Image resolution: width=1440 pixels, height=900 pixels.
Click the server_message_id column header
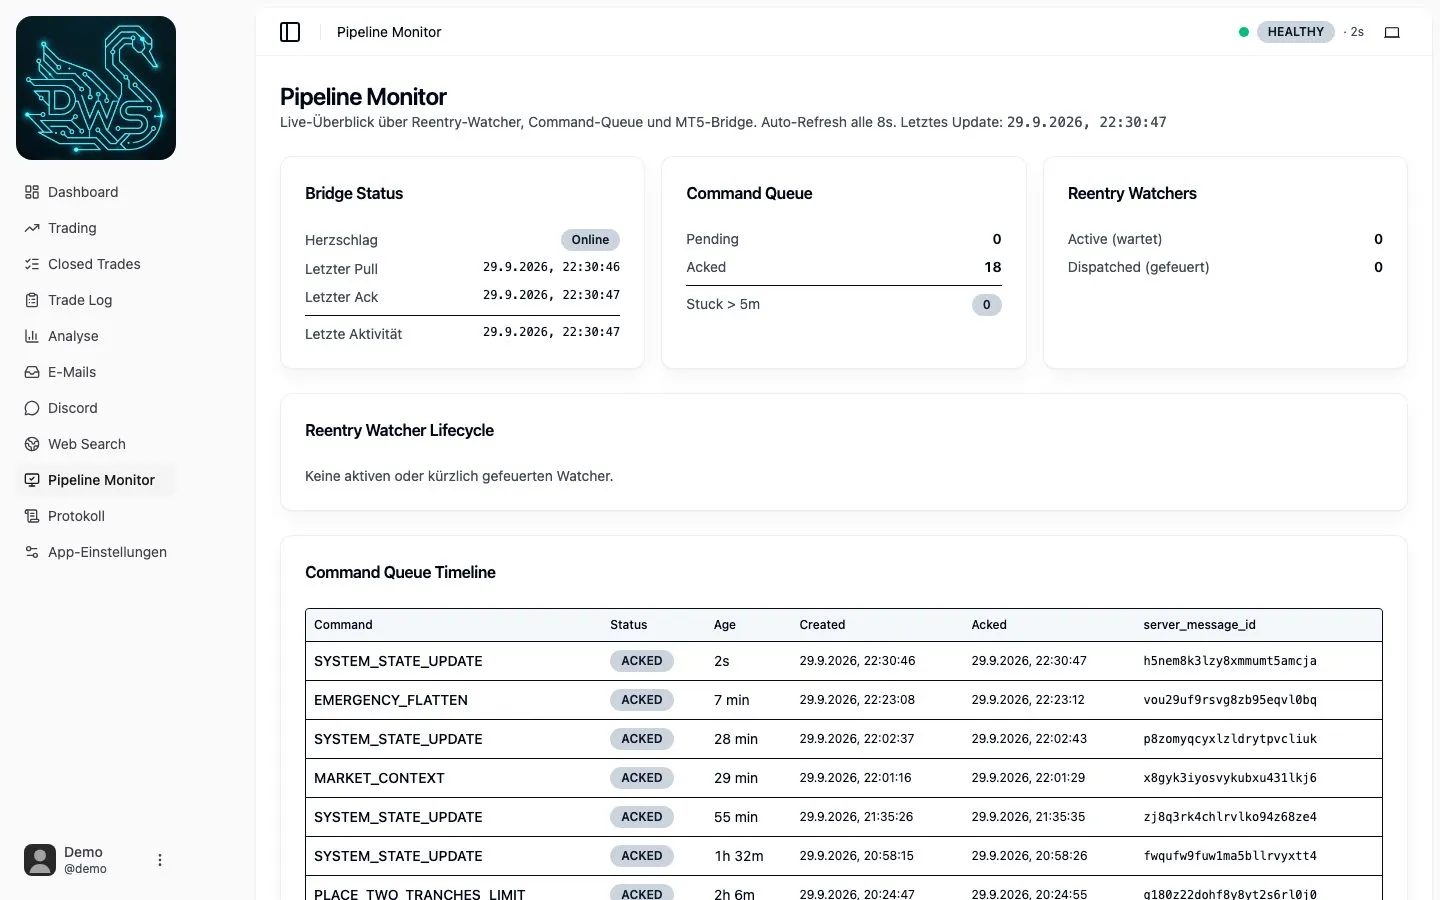coord(1199,625)
